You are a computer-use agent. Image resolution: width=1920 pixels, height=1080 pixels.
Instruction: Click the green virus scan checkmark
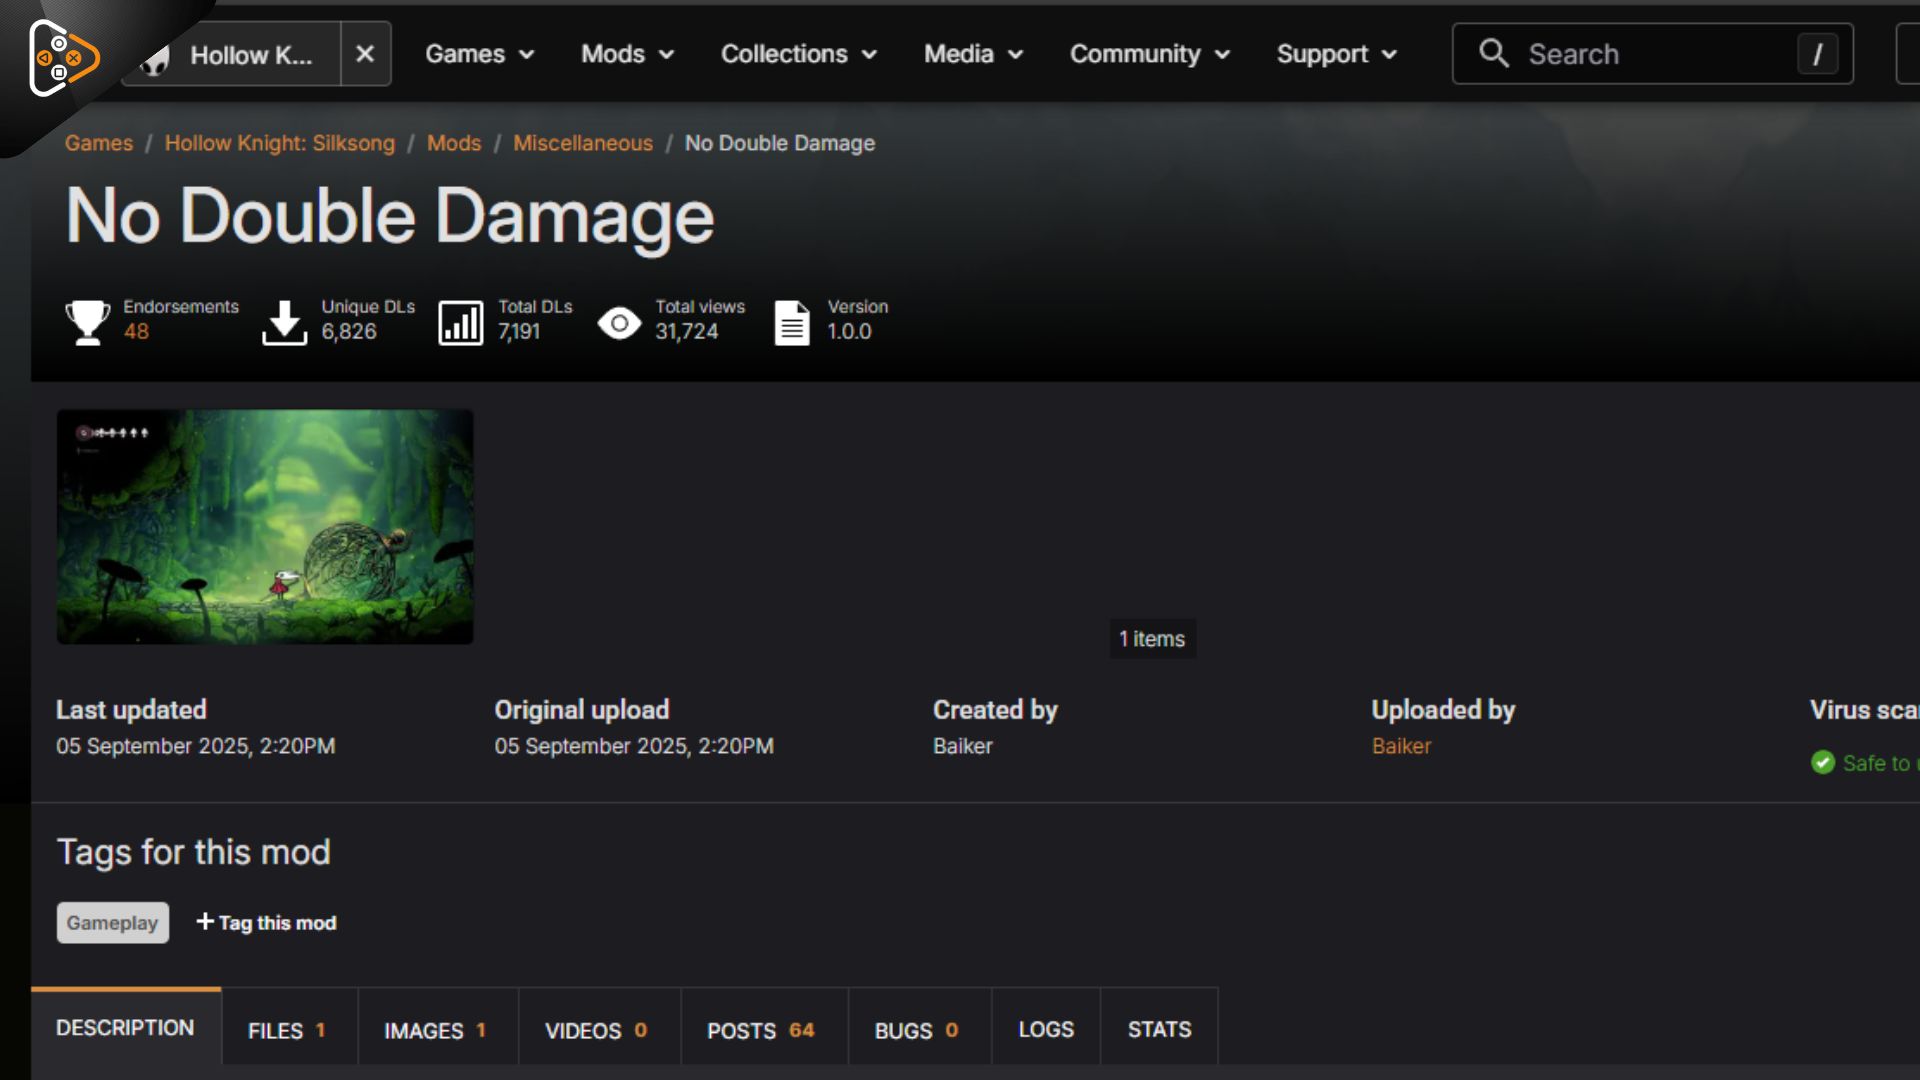point(1823,763)
